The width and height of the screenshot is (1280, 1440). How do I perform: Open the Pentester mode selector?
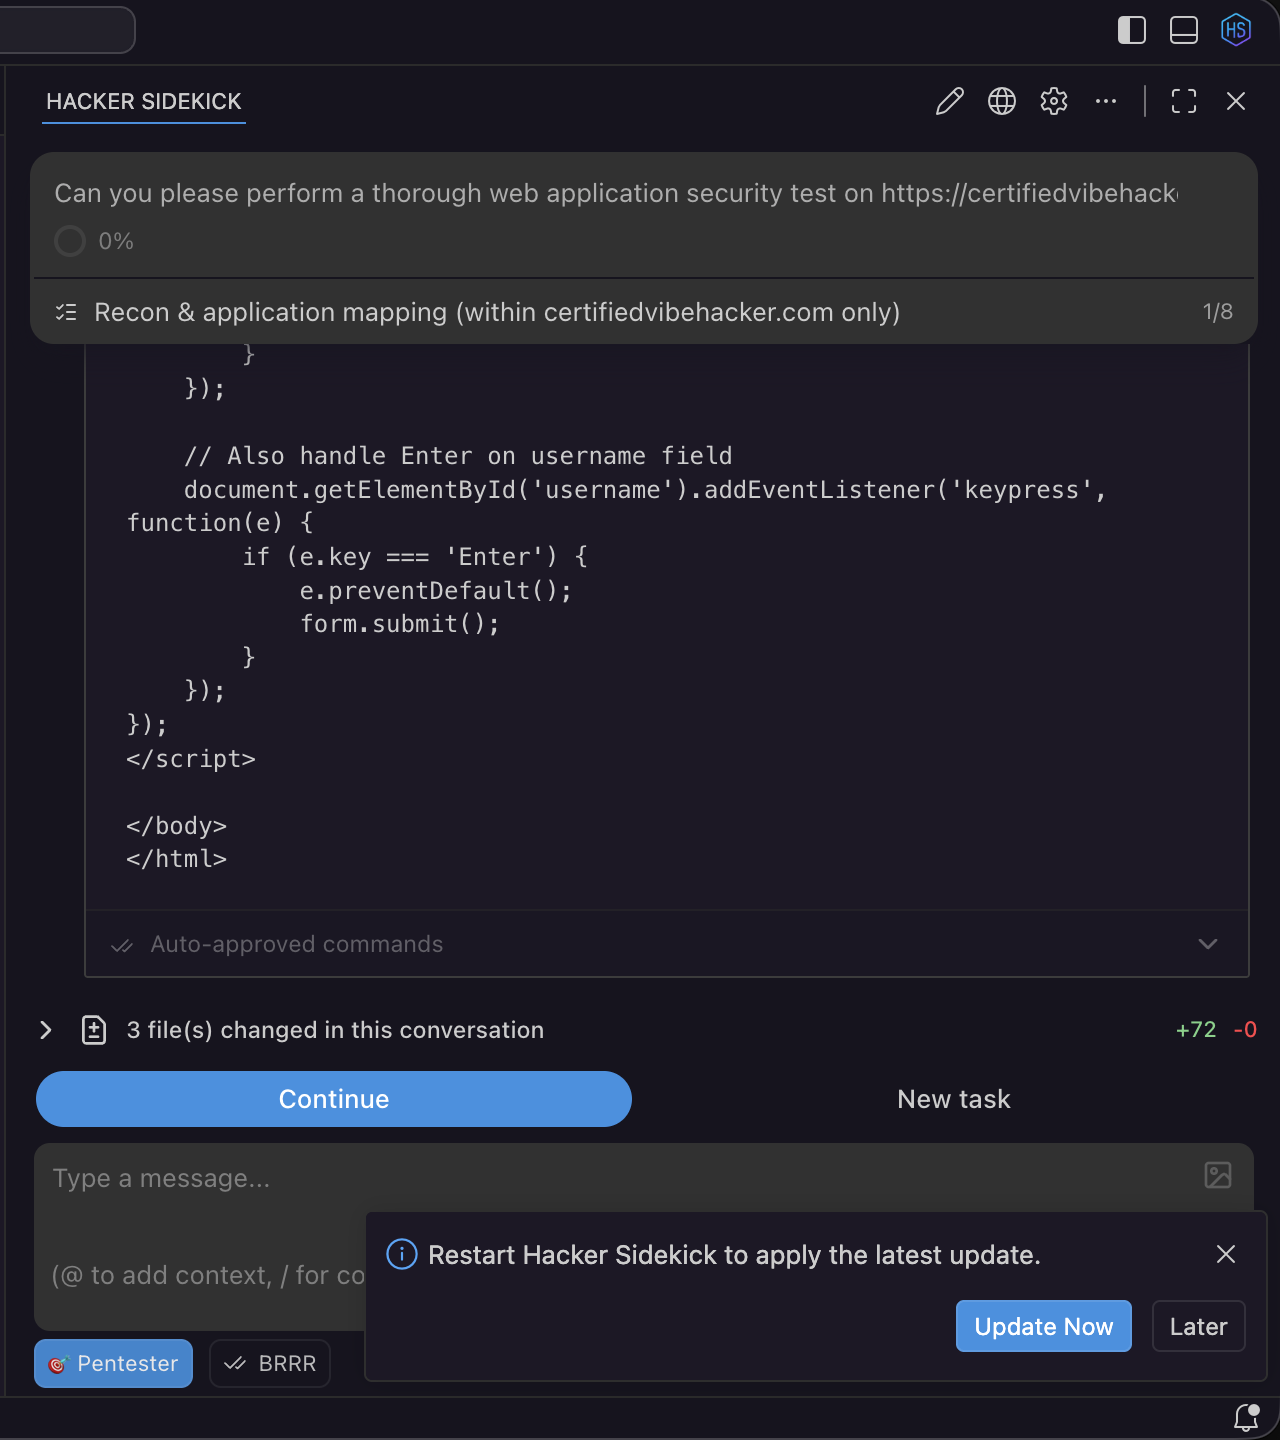[114, 1363]
